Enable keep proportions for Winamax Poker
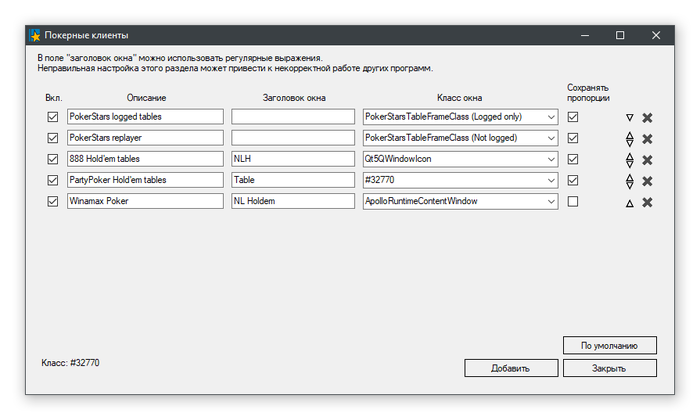The height and width of the screenshot is (420, 700). pyautogui.click(x=573, y=201)
